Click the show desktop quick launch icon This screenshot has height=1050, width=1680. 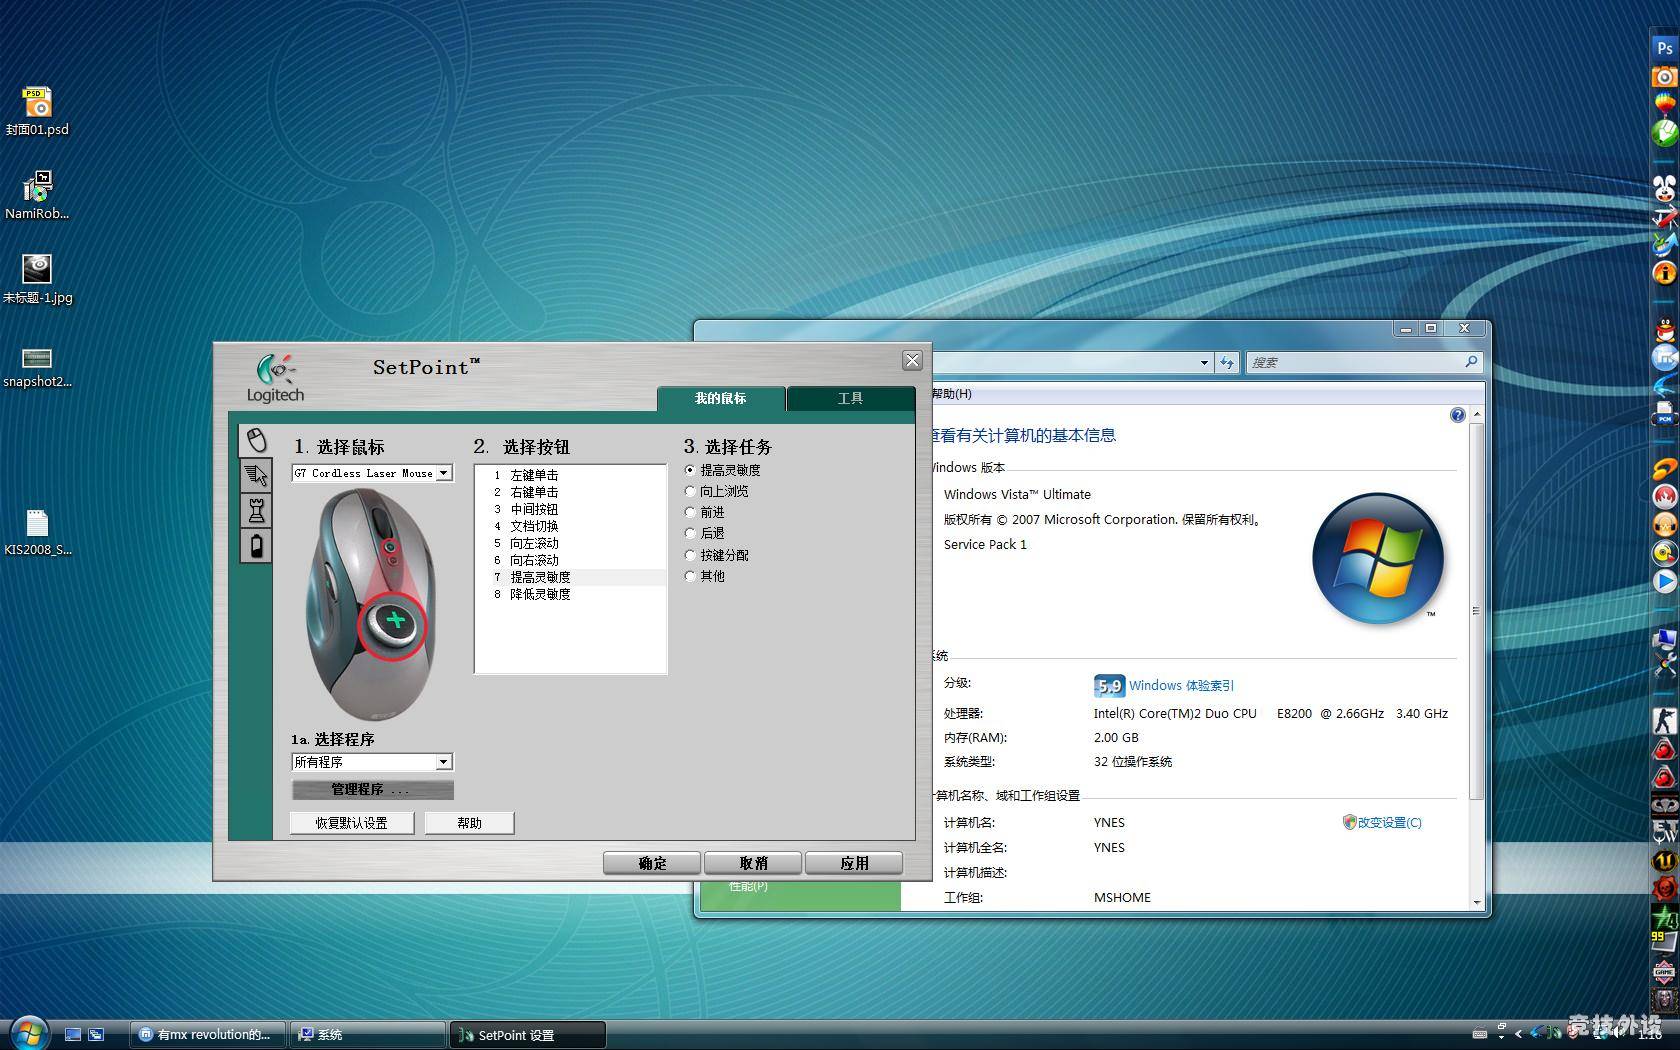coord(73,1034)
